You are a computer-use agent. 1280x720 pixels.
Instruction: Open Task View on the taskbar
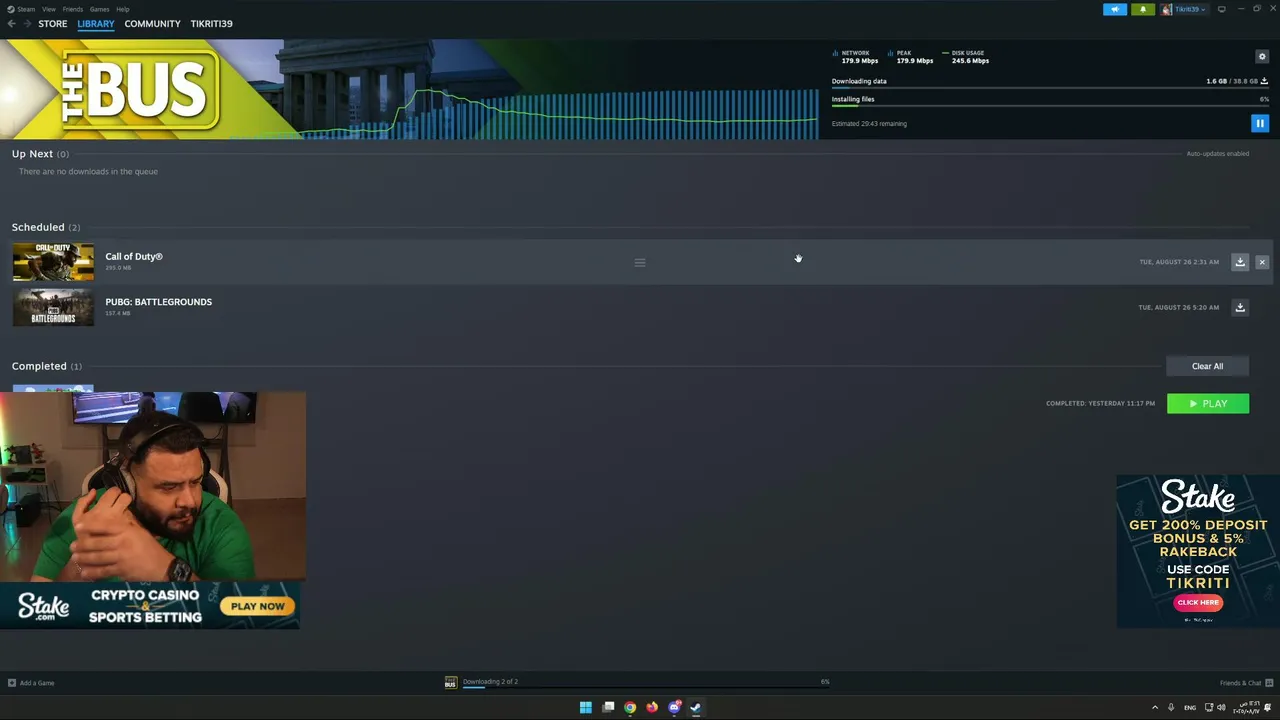coord(608,708)
